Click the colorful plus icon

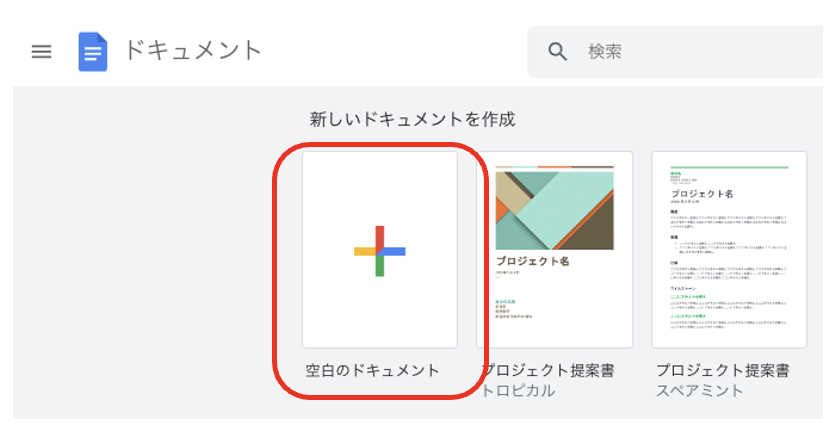[x=380, y=251]
